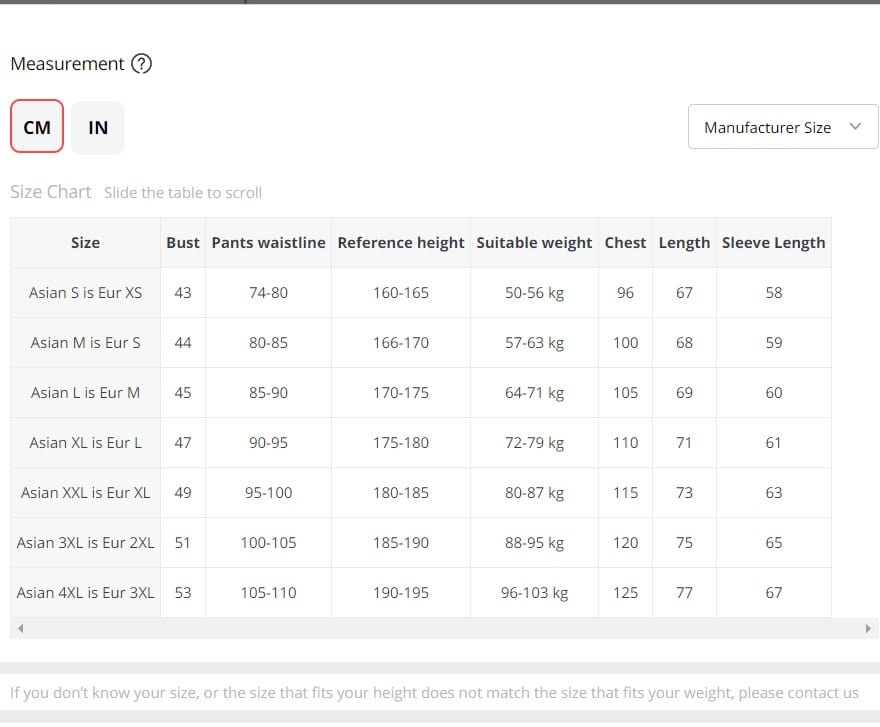This screenshot has width=880, height=727.
Task: Open the Manufacturer Size dropdown
Action: click(767, 127)
